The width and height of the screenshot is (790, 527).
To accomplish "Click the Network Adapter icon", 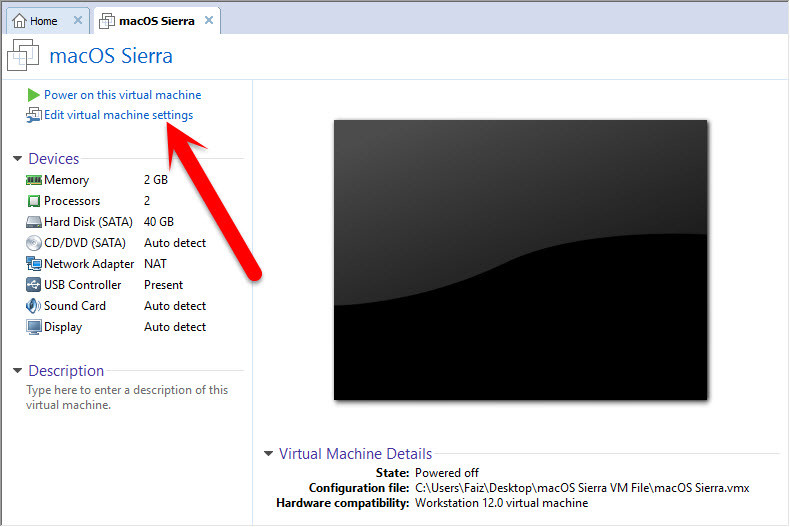I will (x=34, y=264).
